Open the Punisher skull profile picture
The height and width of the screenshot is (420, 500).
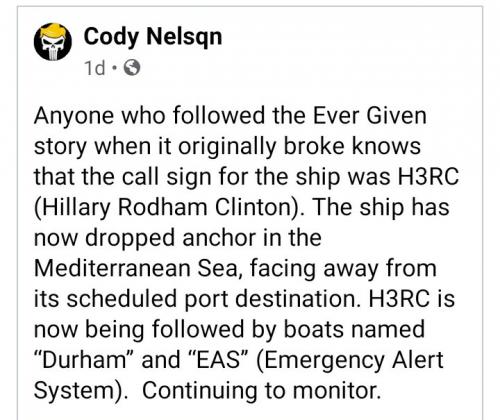coord(53,42)
